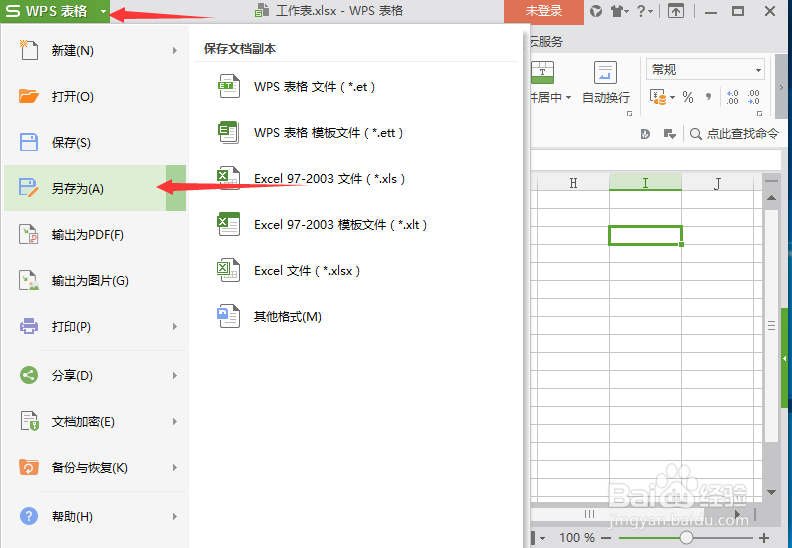
Task: Open the WPS 表格 application menu dropdown arrow
Action: [x=103, y=11]
